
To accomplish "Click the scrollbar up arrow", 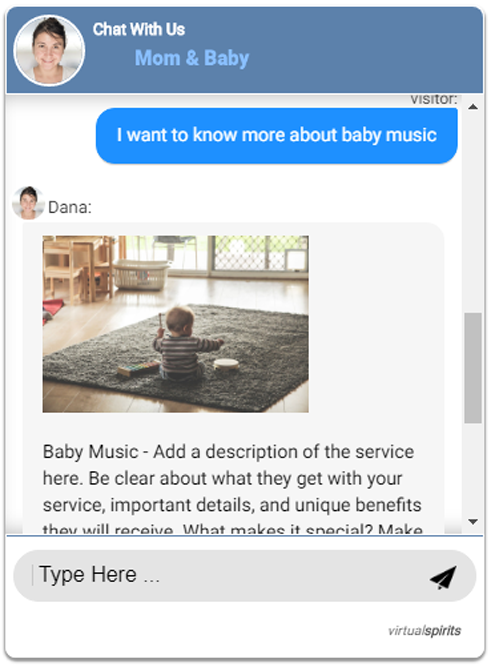I will point(473,107).
